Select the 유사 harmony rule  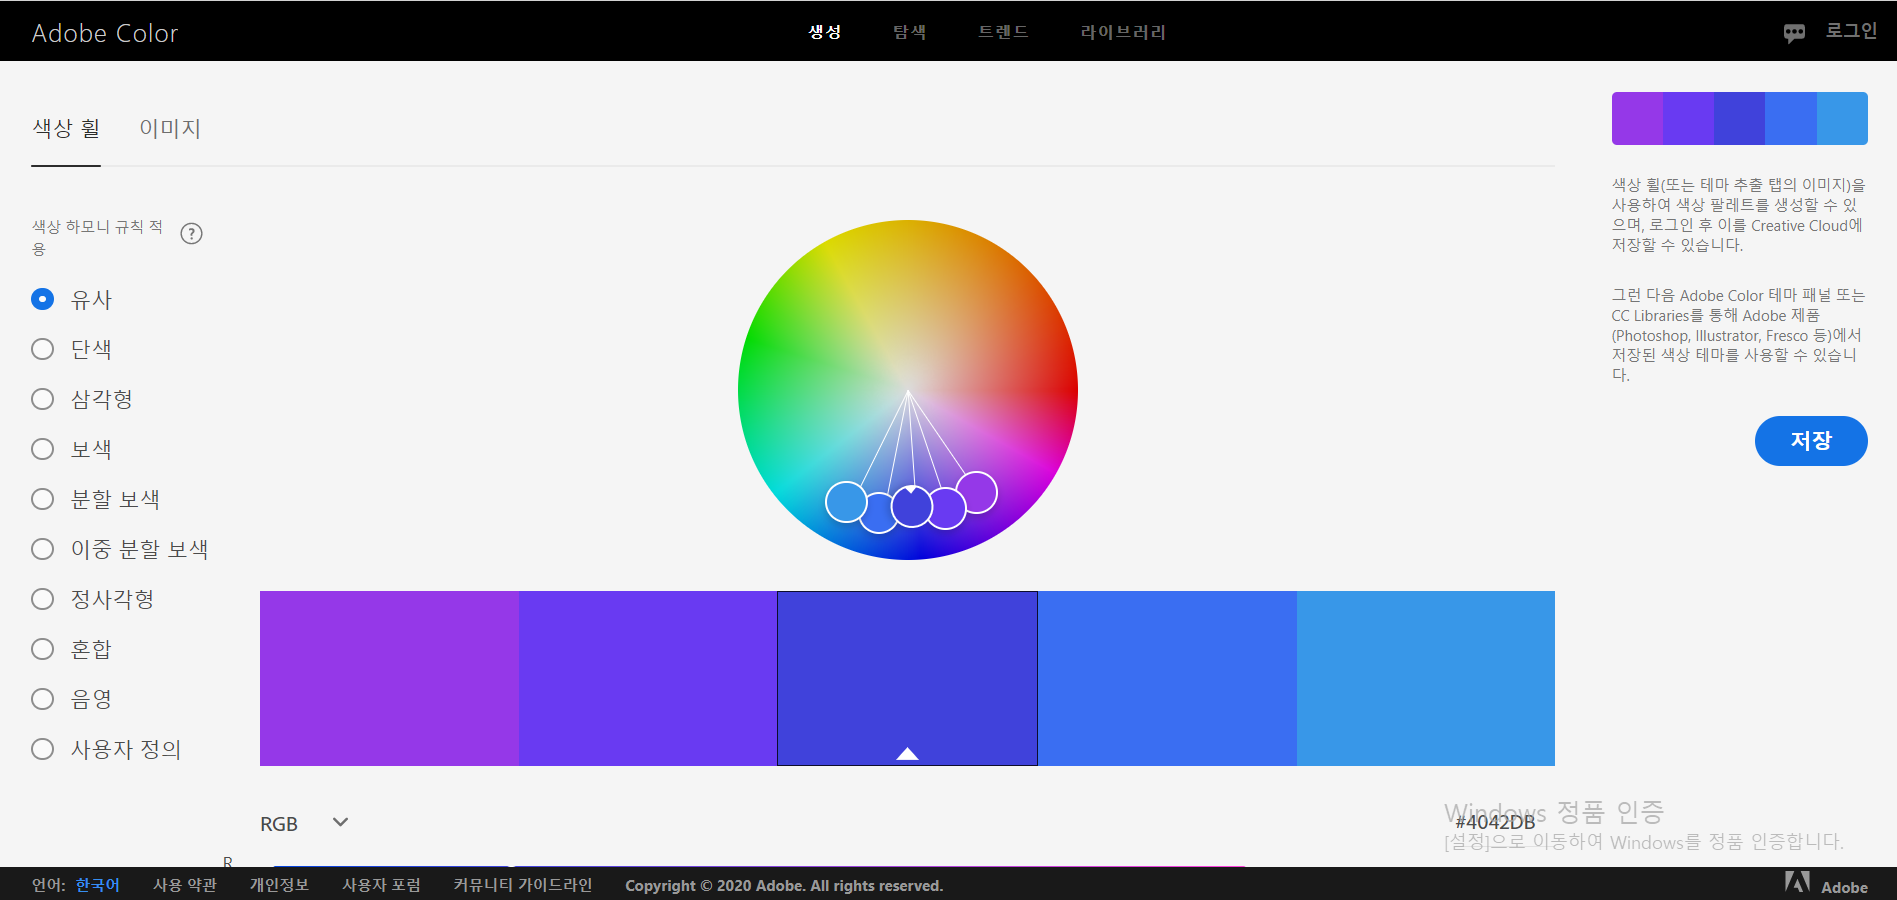point(72,299)
